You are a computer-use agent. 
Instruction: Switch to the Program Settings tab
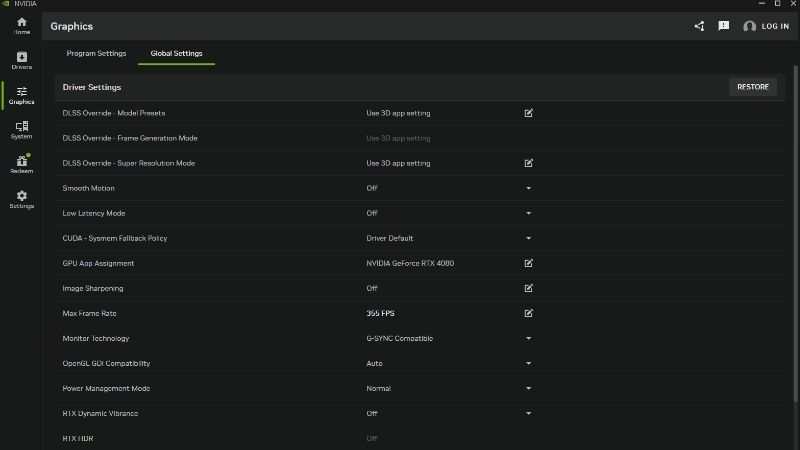(96, 53)
